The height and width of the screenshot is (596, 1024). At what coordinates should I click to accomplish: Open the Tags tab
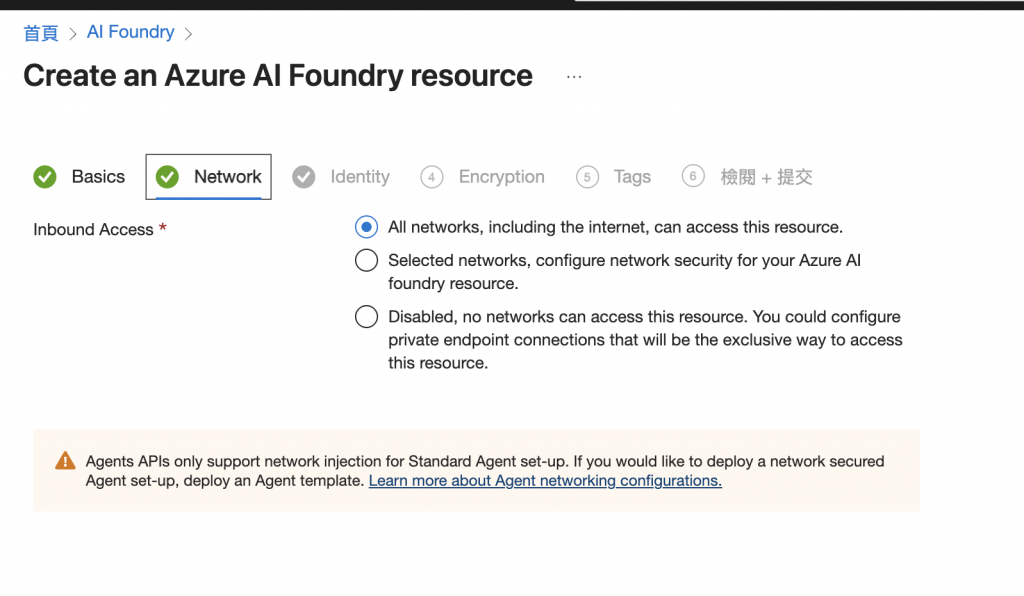632,177
